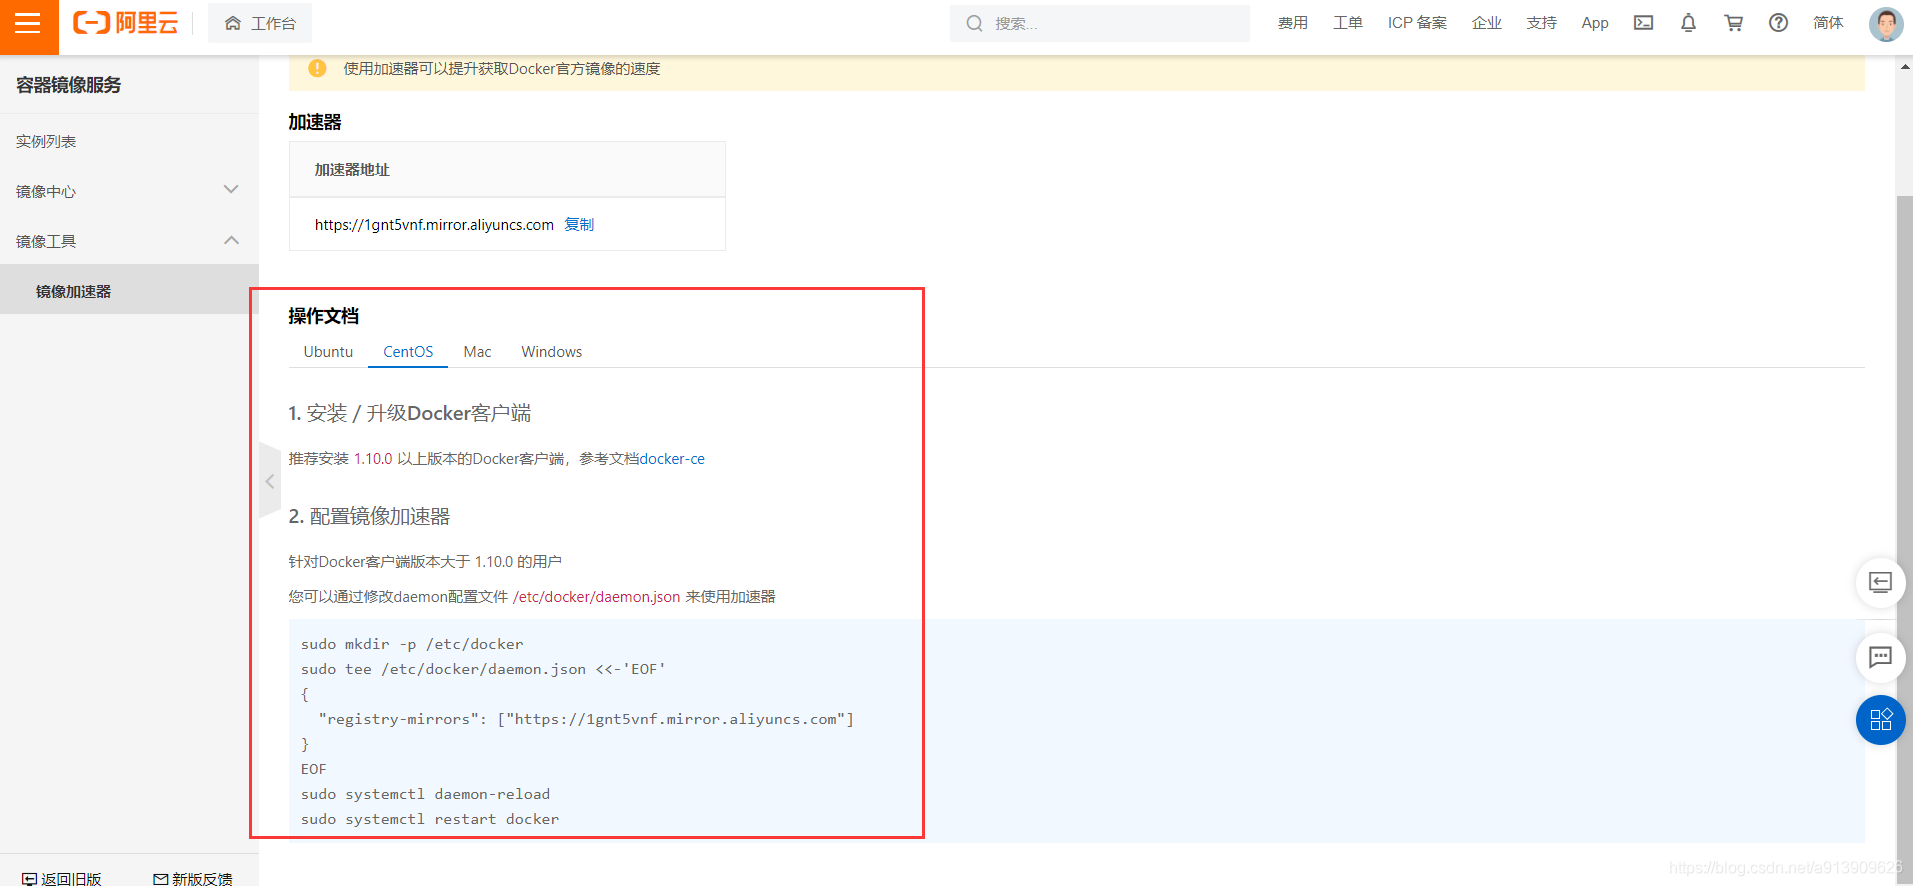This screenshot has height=886, width=1913.
Task: Click the 'sudo systemctl restart docker' line
Action: click(430, 819)
